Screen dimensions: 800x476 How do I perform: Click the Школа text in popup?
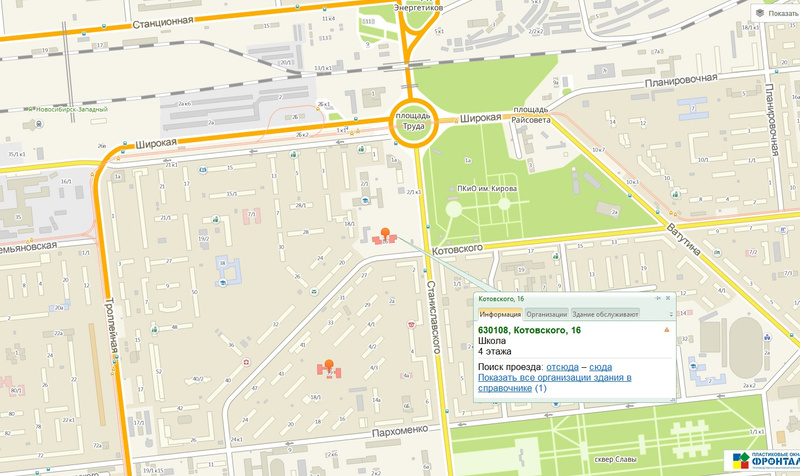click(492, 341)
